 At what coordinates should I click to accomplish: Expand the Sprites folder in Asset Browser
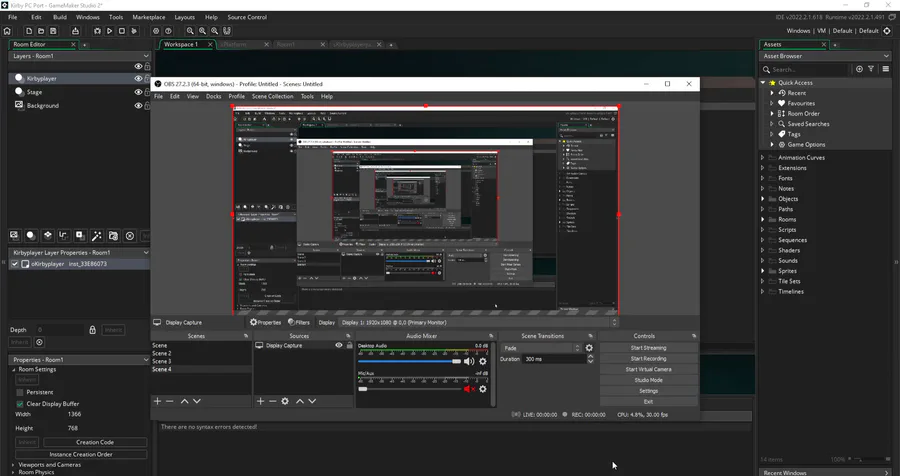(763, 271)
